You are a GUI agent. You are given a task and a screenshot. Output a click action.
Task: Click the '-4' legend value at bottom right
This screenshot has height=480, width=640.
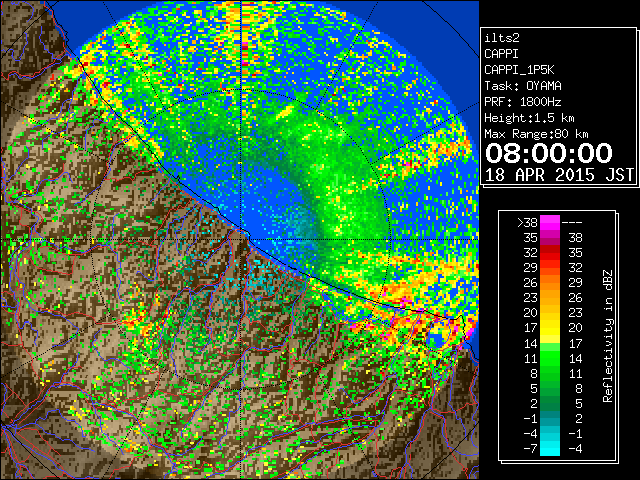pos(575,449)
